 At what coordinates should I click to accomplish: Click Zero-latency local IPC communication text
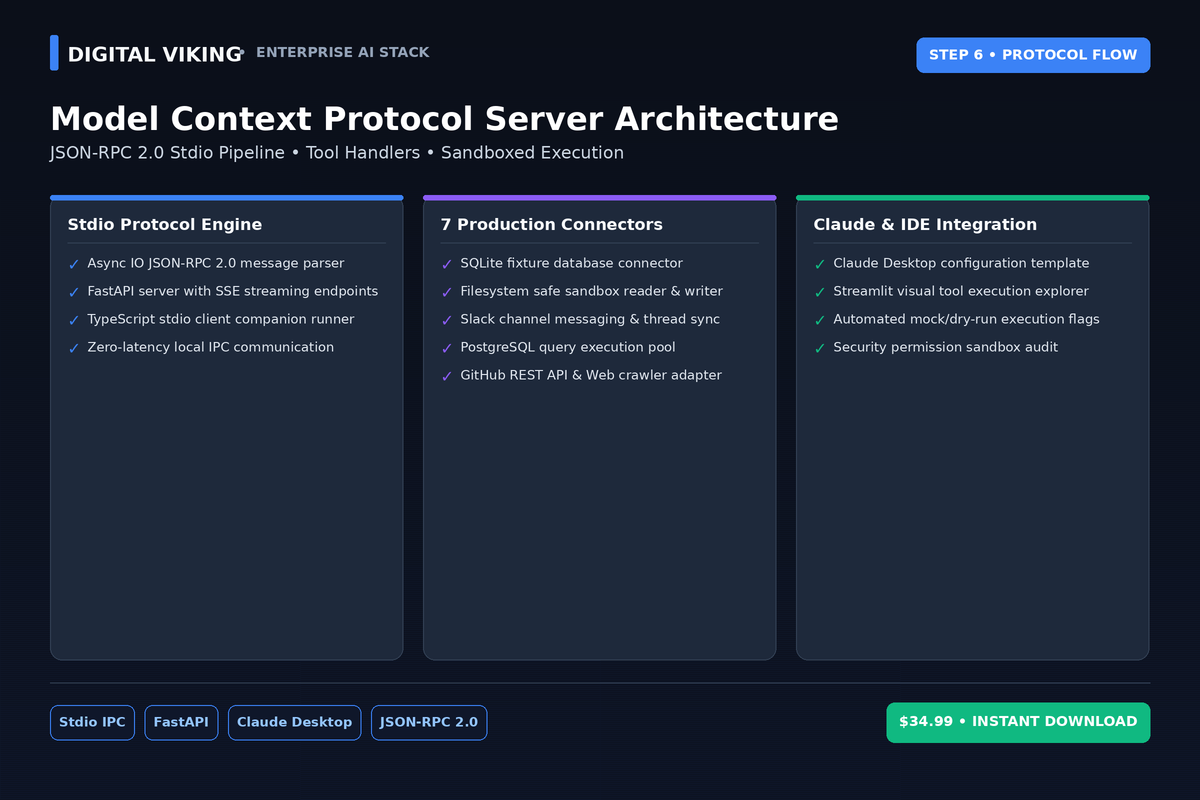tap(211, 347)
